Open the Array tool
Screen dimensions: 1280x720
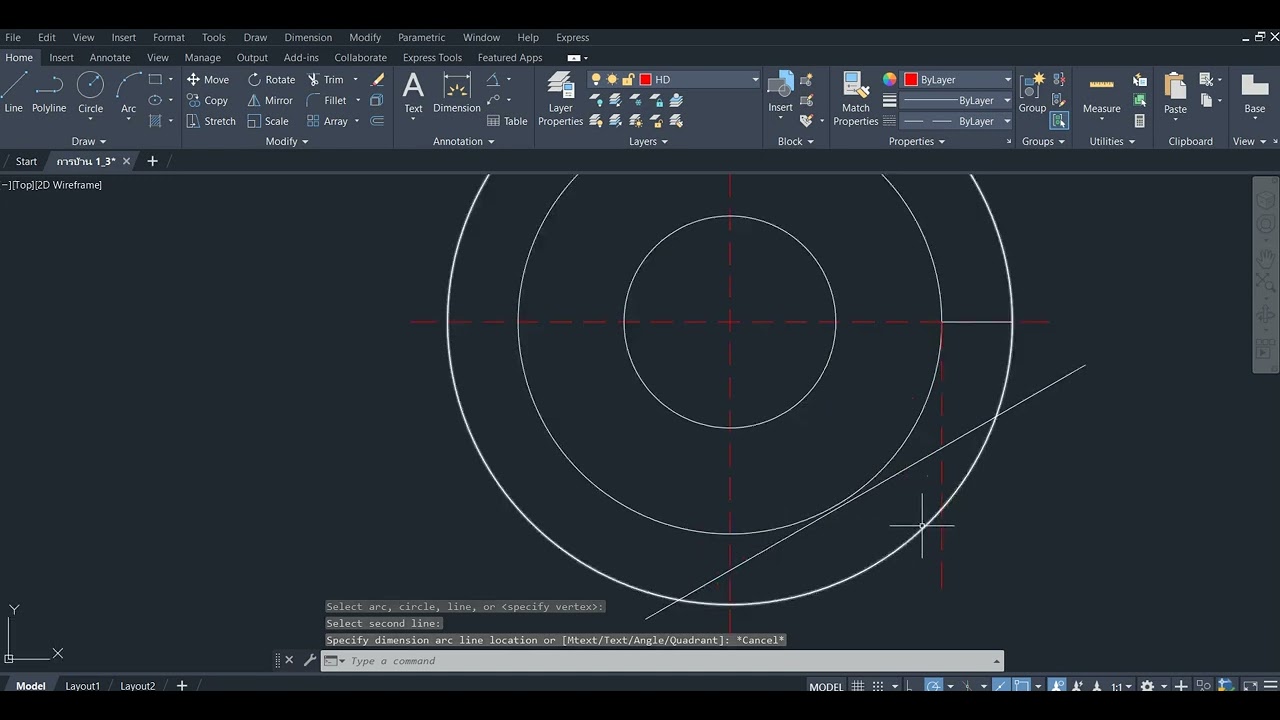[x=328, y=121]
